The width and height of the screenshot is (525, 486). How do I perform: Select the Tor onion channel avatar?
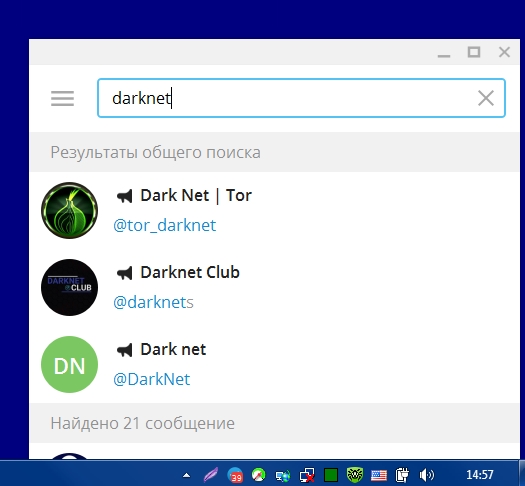point(69,210)
